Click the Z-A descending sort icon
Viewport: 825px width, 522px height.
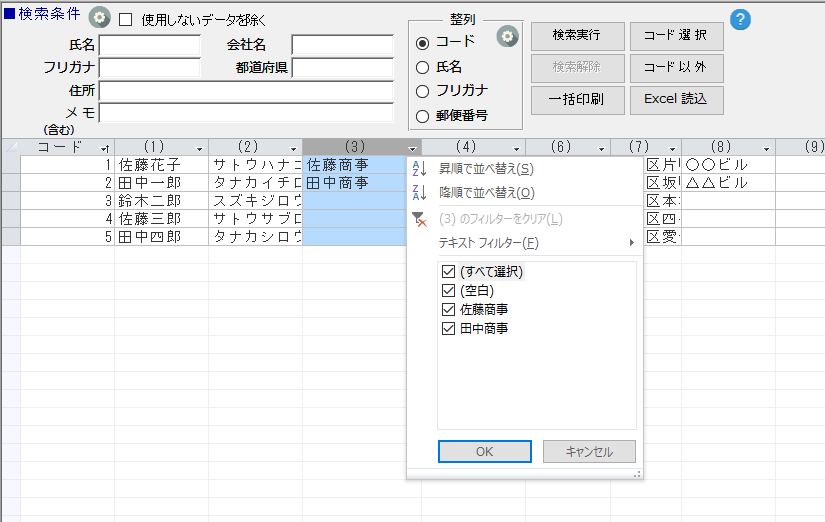(x=419, y=193)
